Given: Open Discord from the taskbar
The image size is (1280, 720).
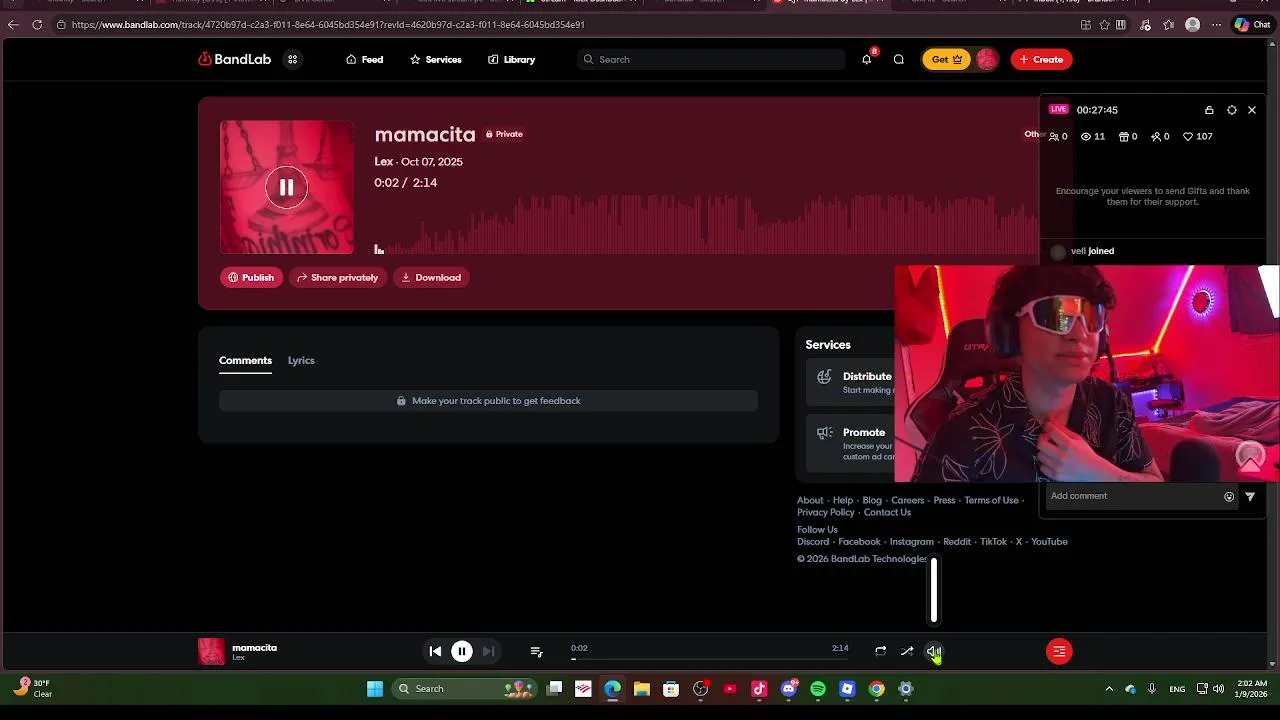Looking at the screenshot, I should [x=789, y=688].
